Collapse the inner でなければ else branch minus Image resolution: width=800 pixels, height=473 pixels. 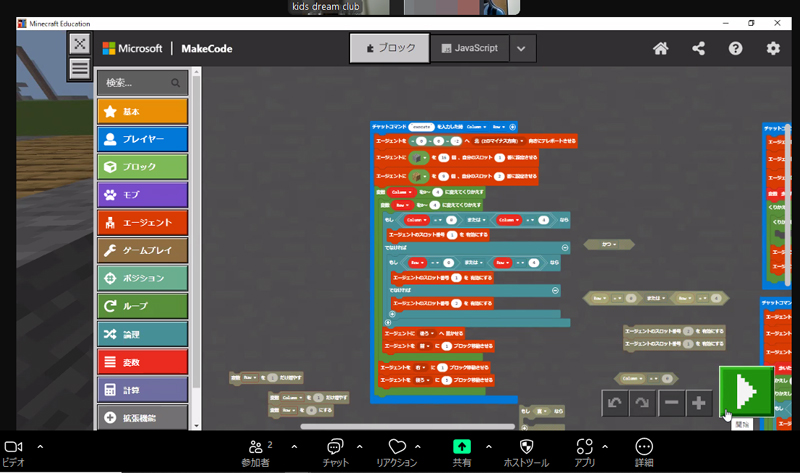click(x=555, y=290)
